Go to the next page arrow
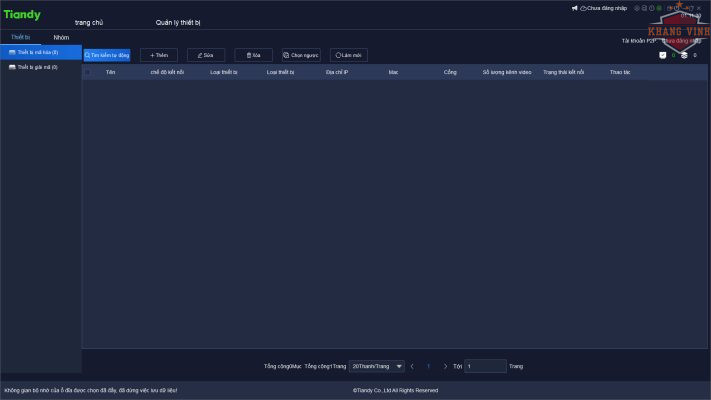Screen dimensions: 711x400 tap(445, 366)
